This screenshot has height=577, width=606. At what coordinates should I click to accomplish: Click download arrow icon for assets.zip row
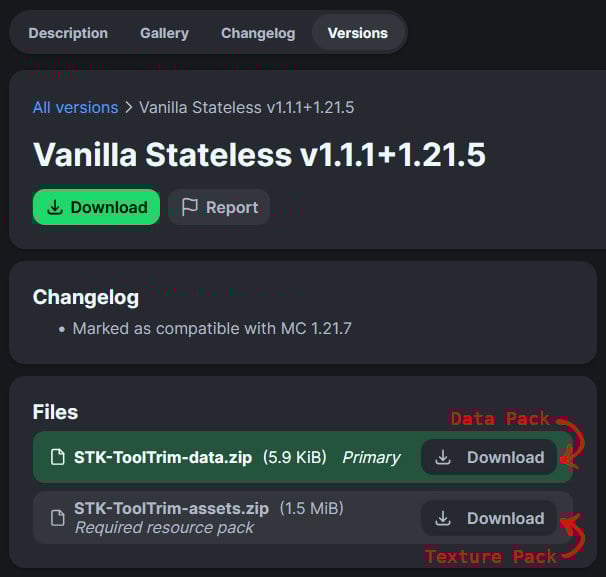click(443, 518)
